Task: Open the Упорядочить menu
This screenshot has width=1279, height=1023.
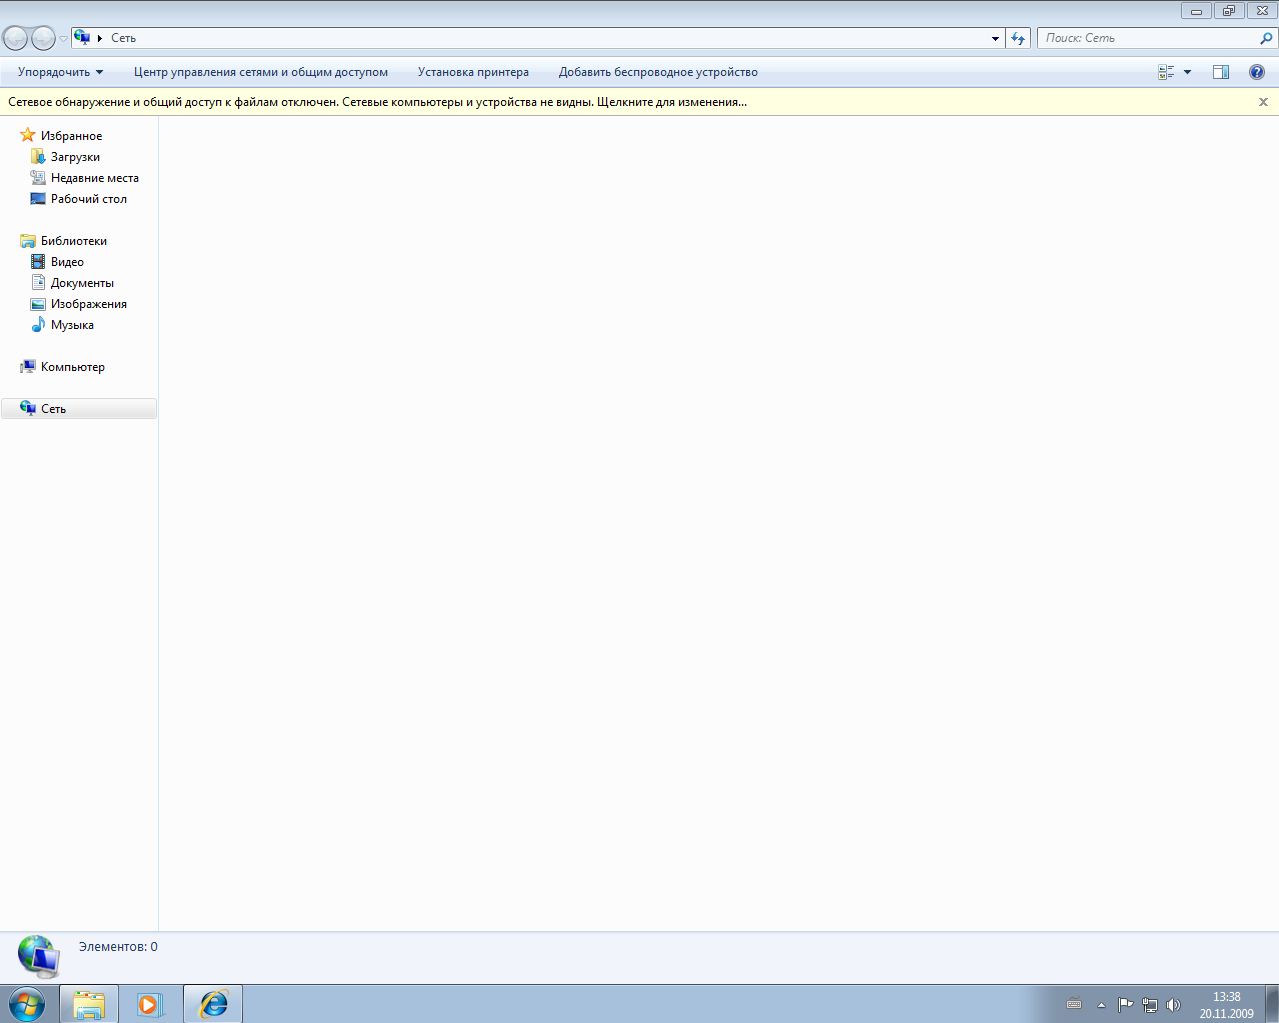Action: click(x=60, y=72)
